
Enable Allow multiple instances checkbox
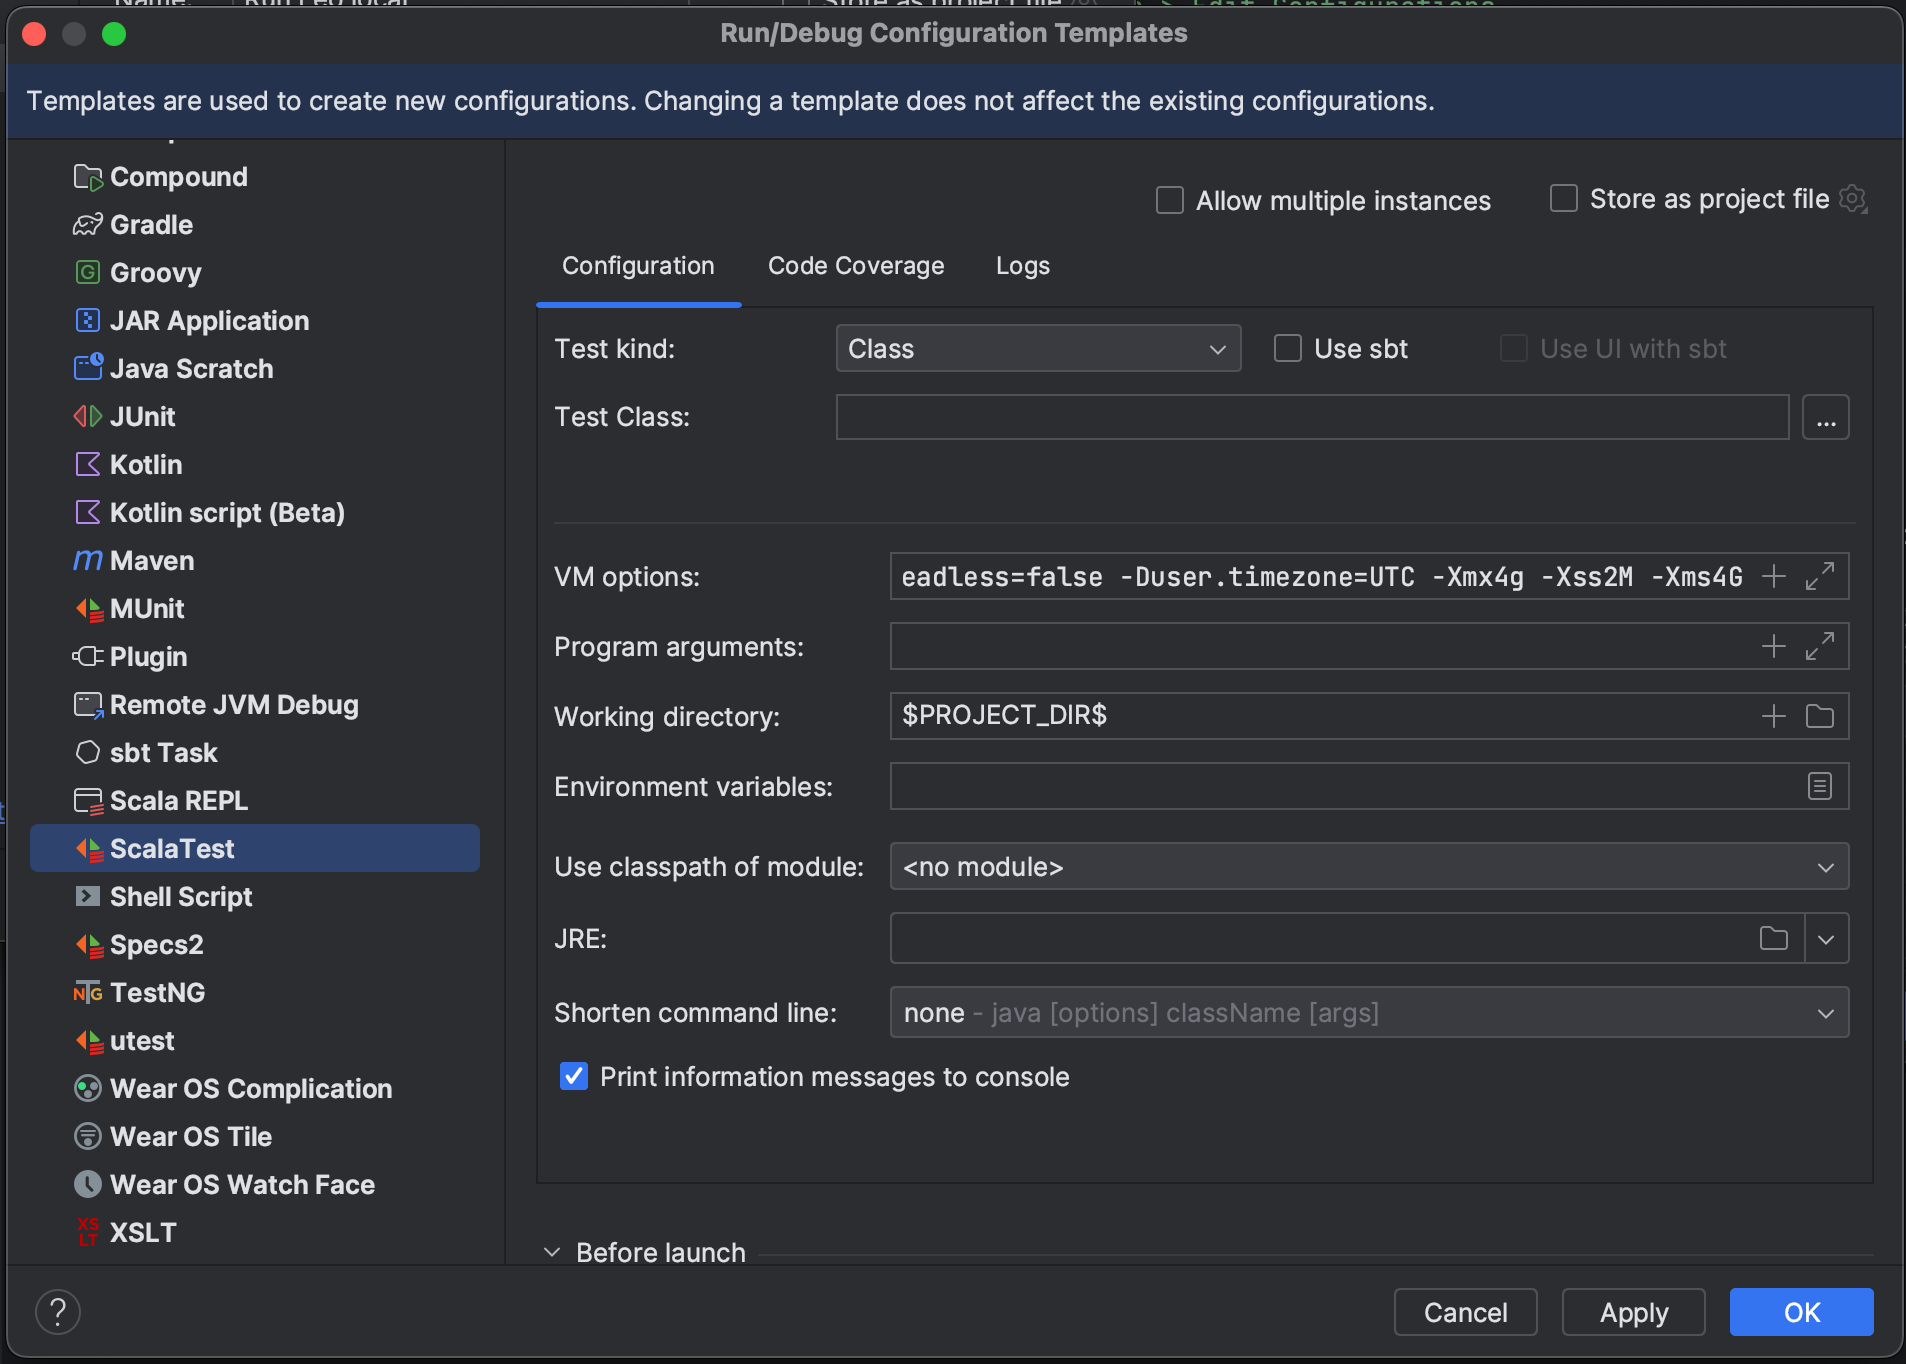coord(1169,201)
